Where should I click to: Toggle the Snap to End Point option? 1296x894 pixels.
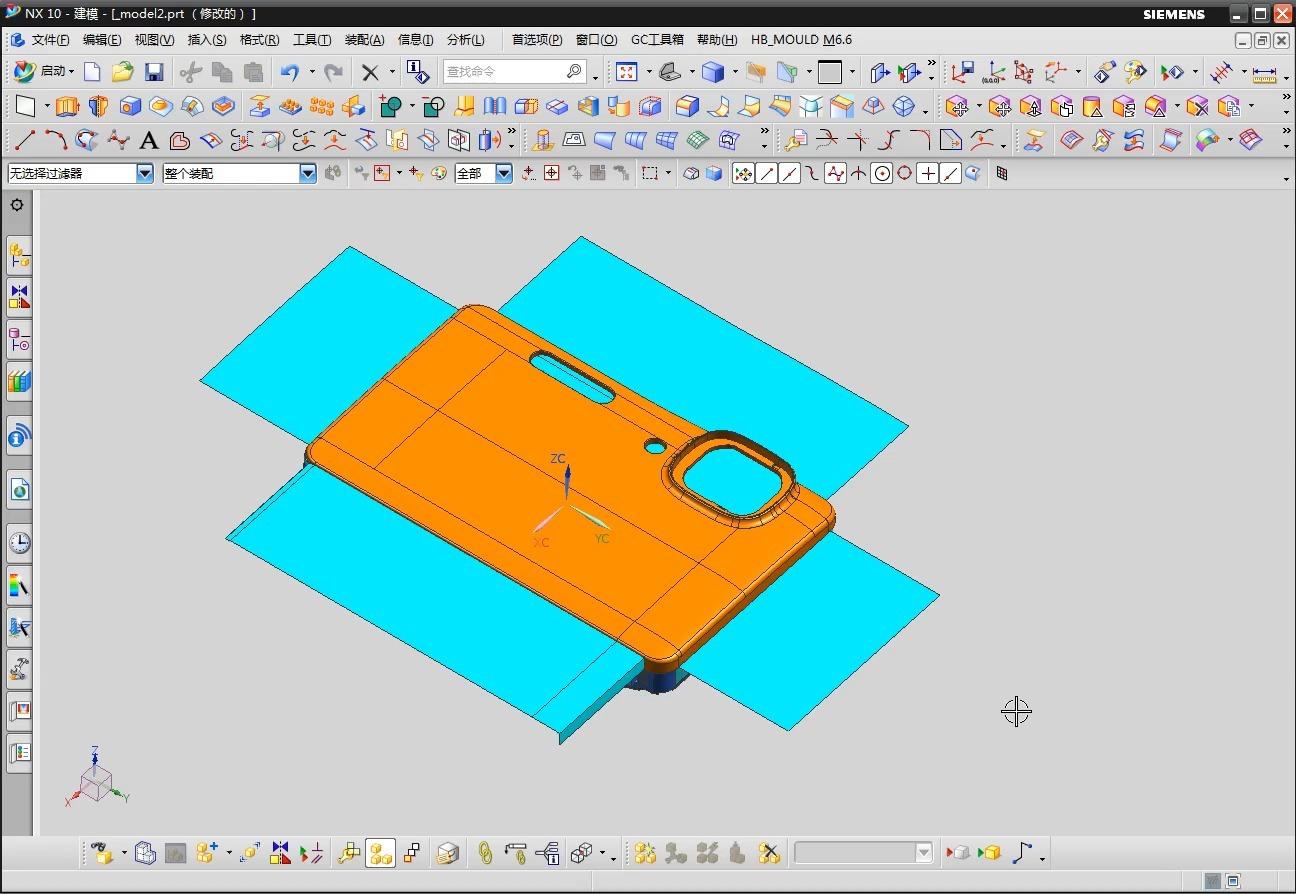(x=767, y=174)
